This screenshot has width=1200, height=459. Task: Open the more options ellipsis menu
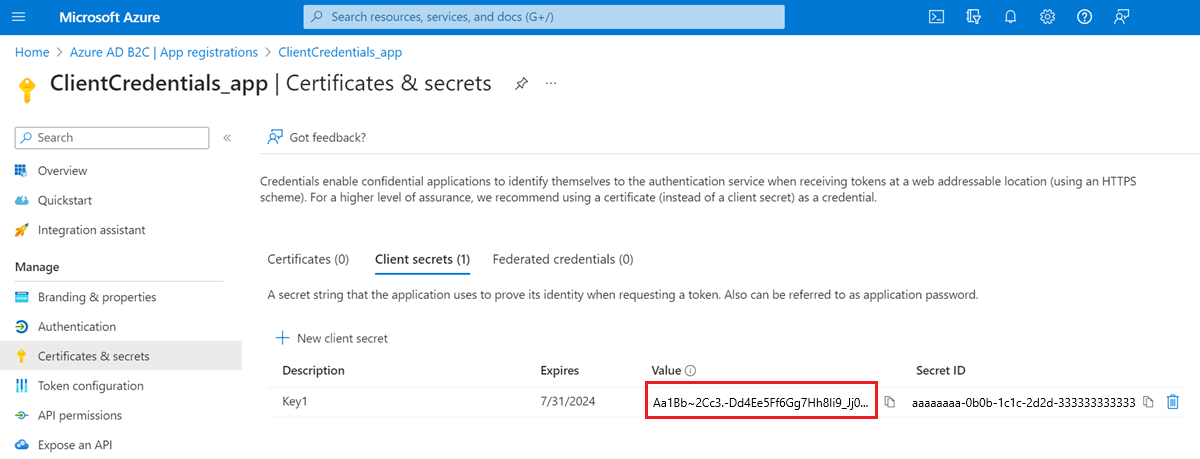[x=551, y=84]
